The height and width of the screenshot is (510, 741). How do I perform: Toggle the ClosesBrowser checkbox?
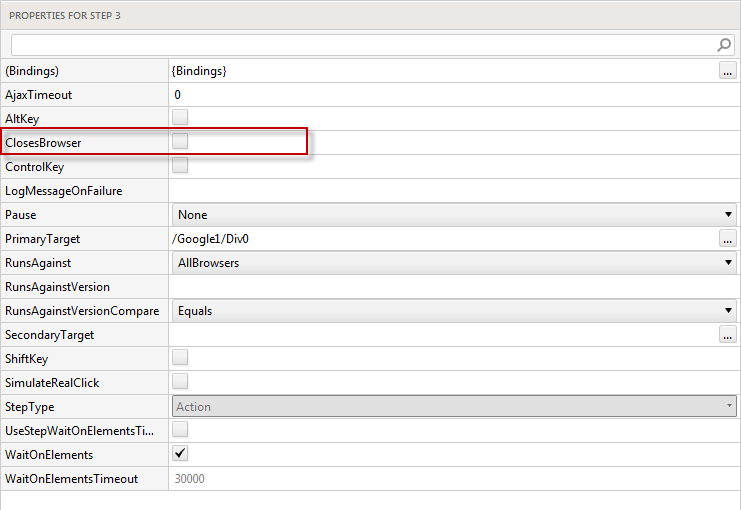coord(180,142)
